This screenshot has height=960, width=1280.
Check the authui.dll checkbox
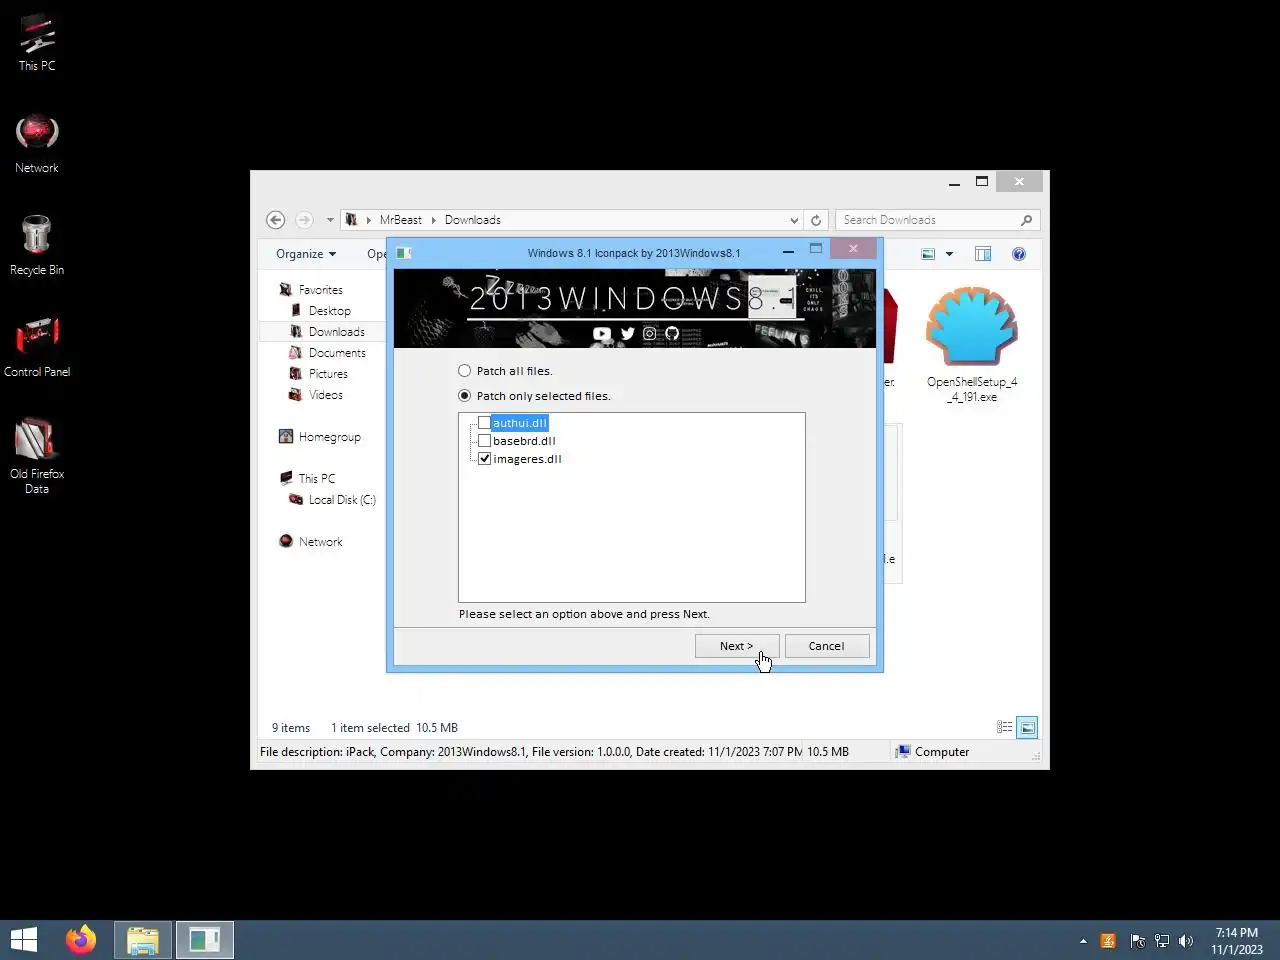(x=484, y=423)
